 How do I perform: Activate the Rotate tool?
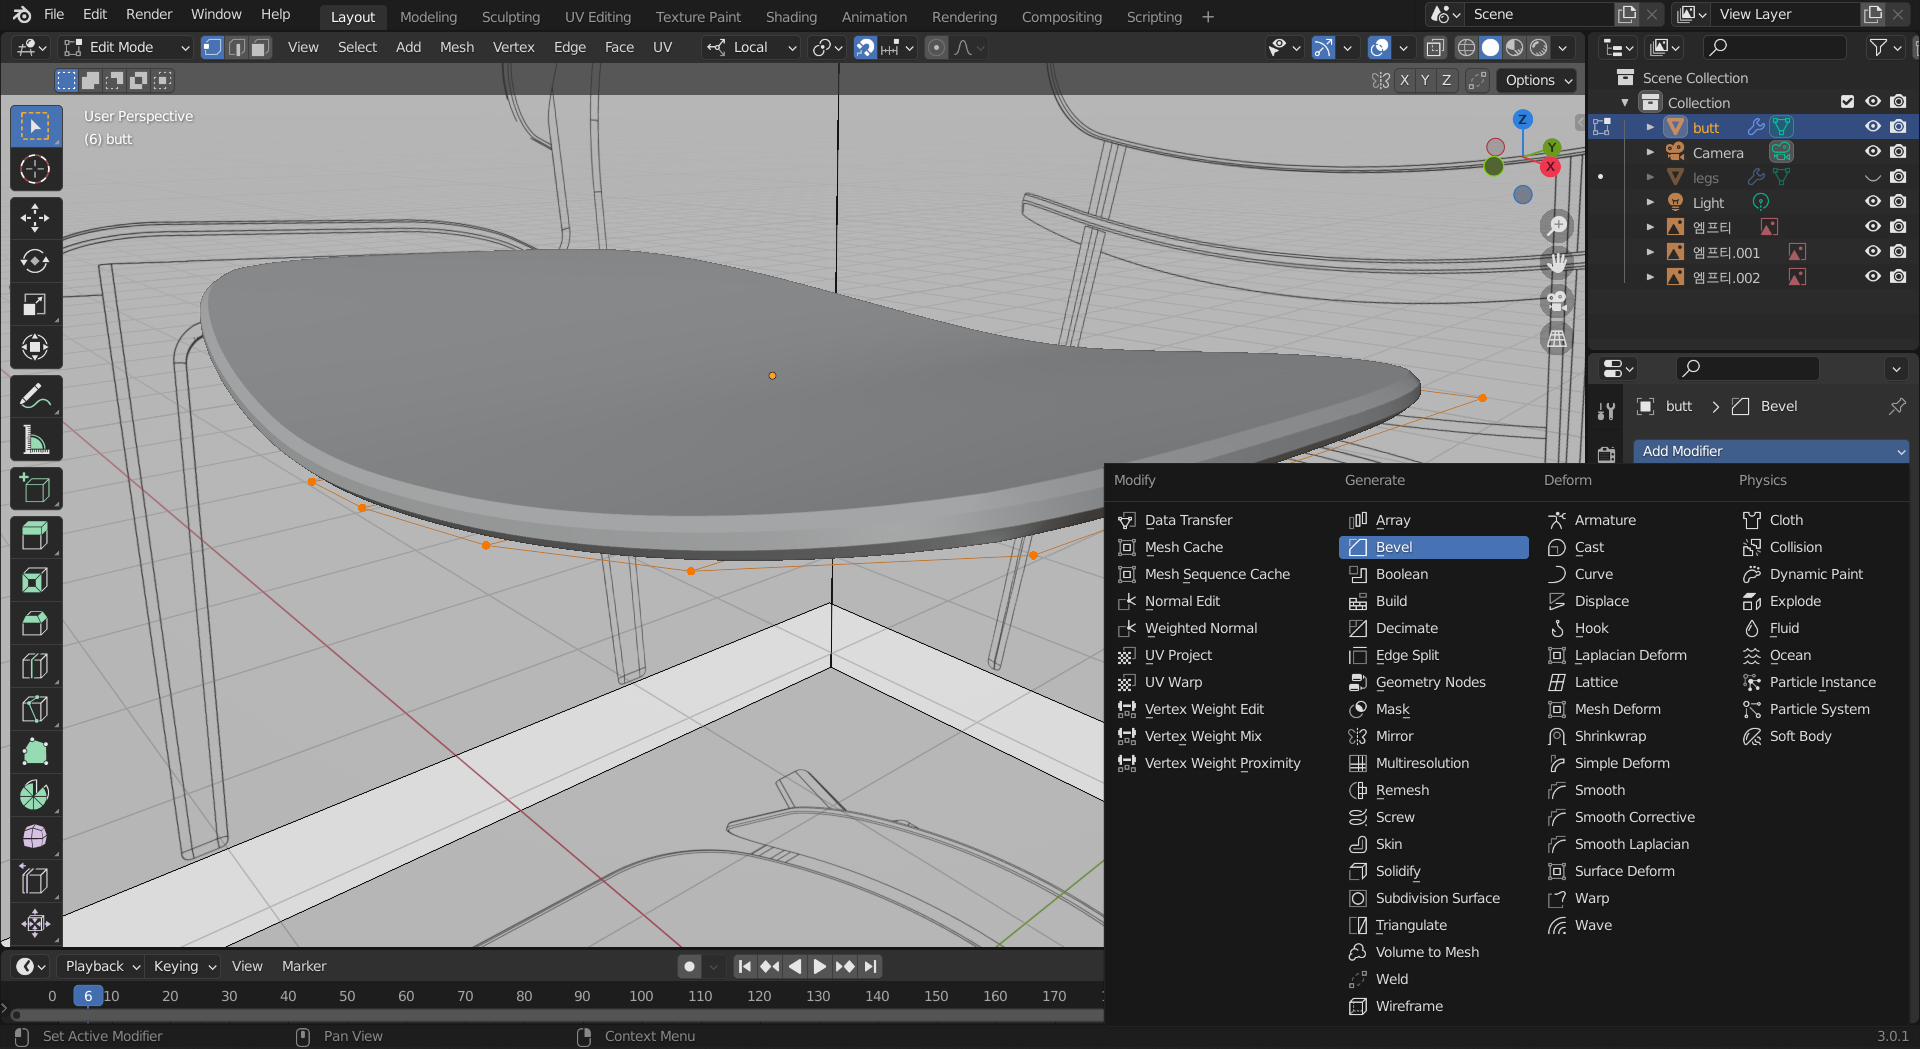36,261
